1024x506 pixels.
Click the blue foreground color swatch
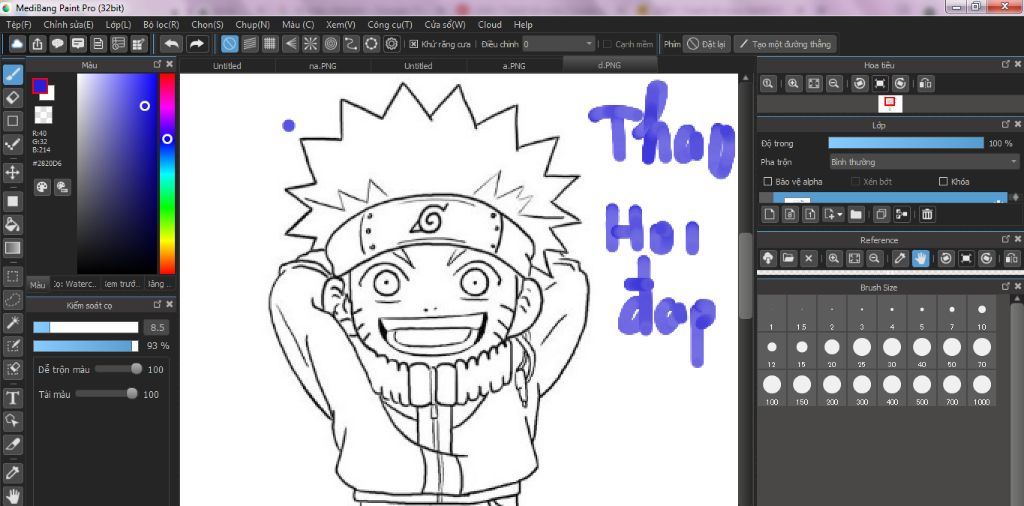[x=40, y=86]
